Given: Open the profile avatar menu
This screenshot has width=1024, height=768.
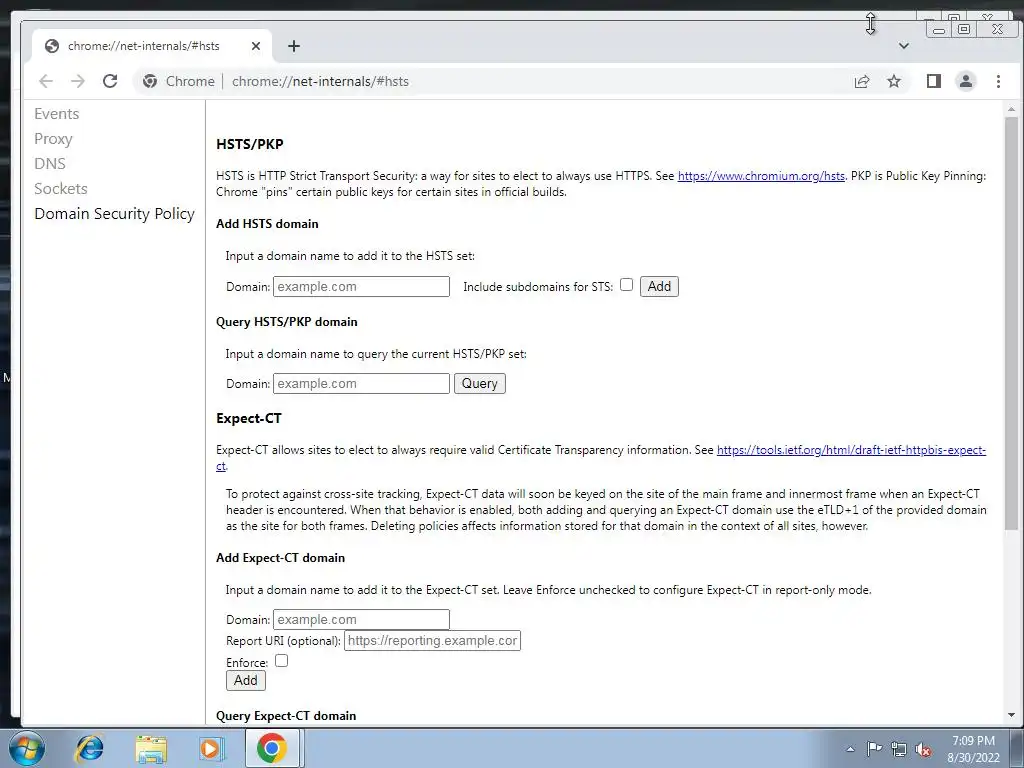Looking at the screenshot, I should (x=966, y=81).
